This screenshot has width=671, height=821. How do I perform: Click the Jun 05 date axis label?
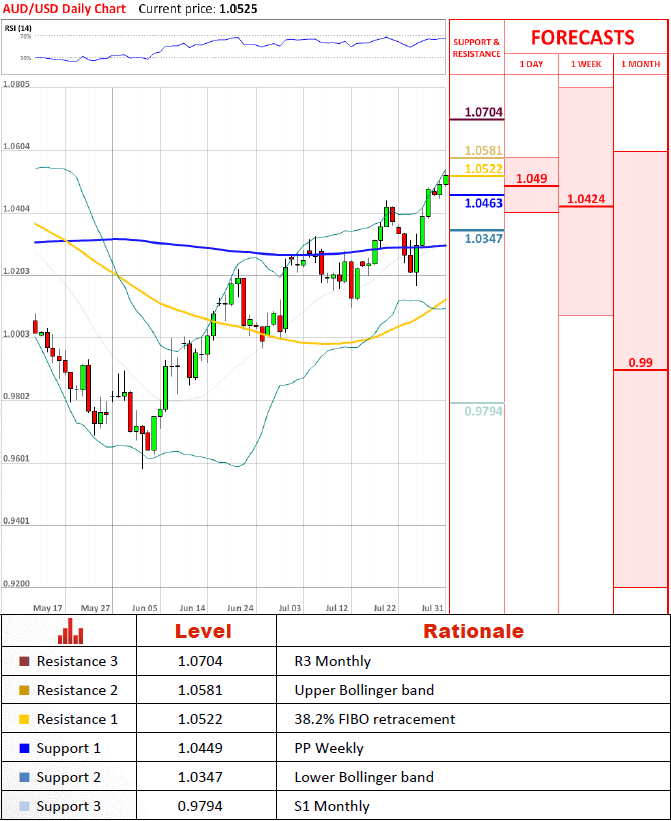145,608
